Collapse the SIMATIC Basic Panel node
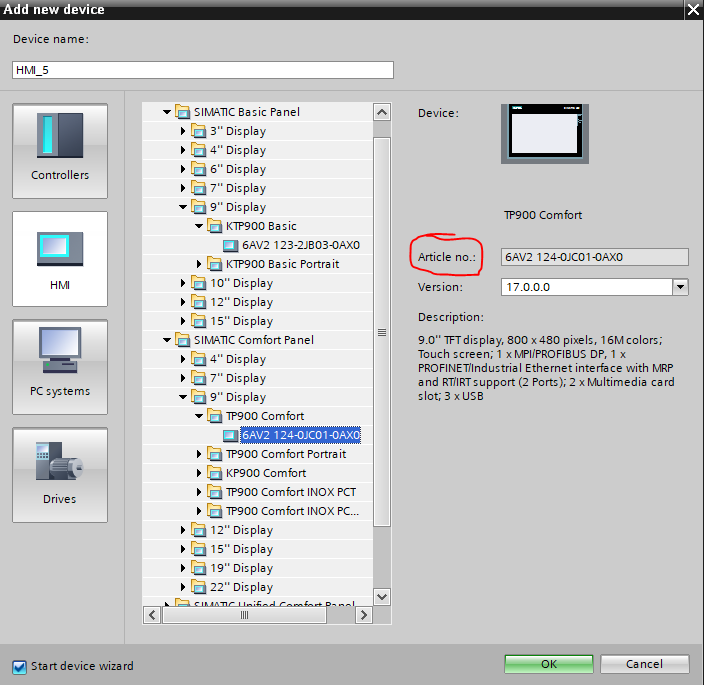 [167, 112]
